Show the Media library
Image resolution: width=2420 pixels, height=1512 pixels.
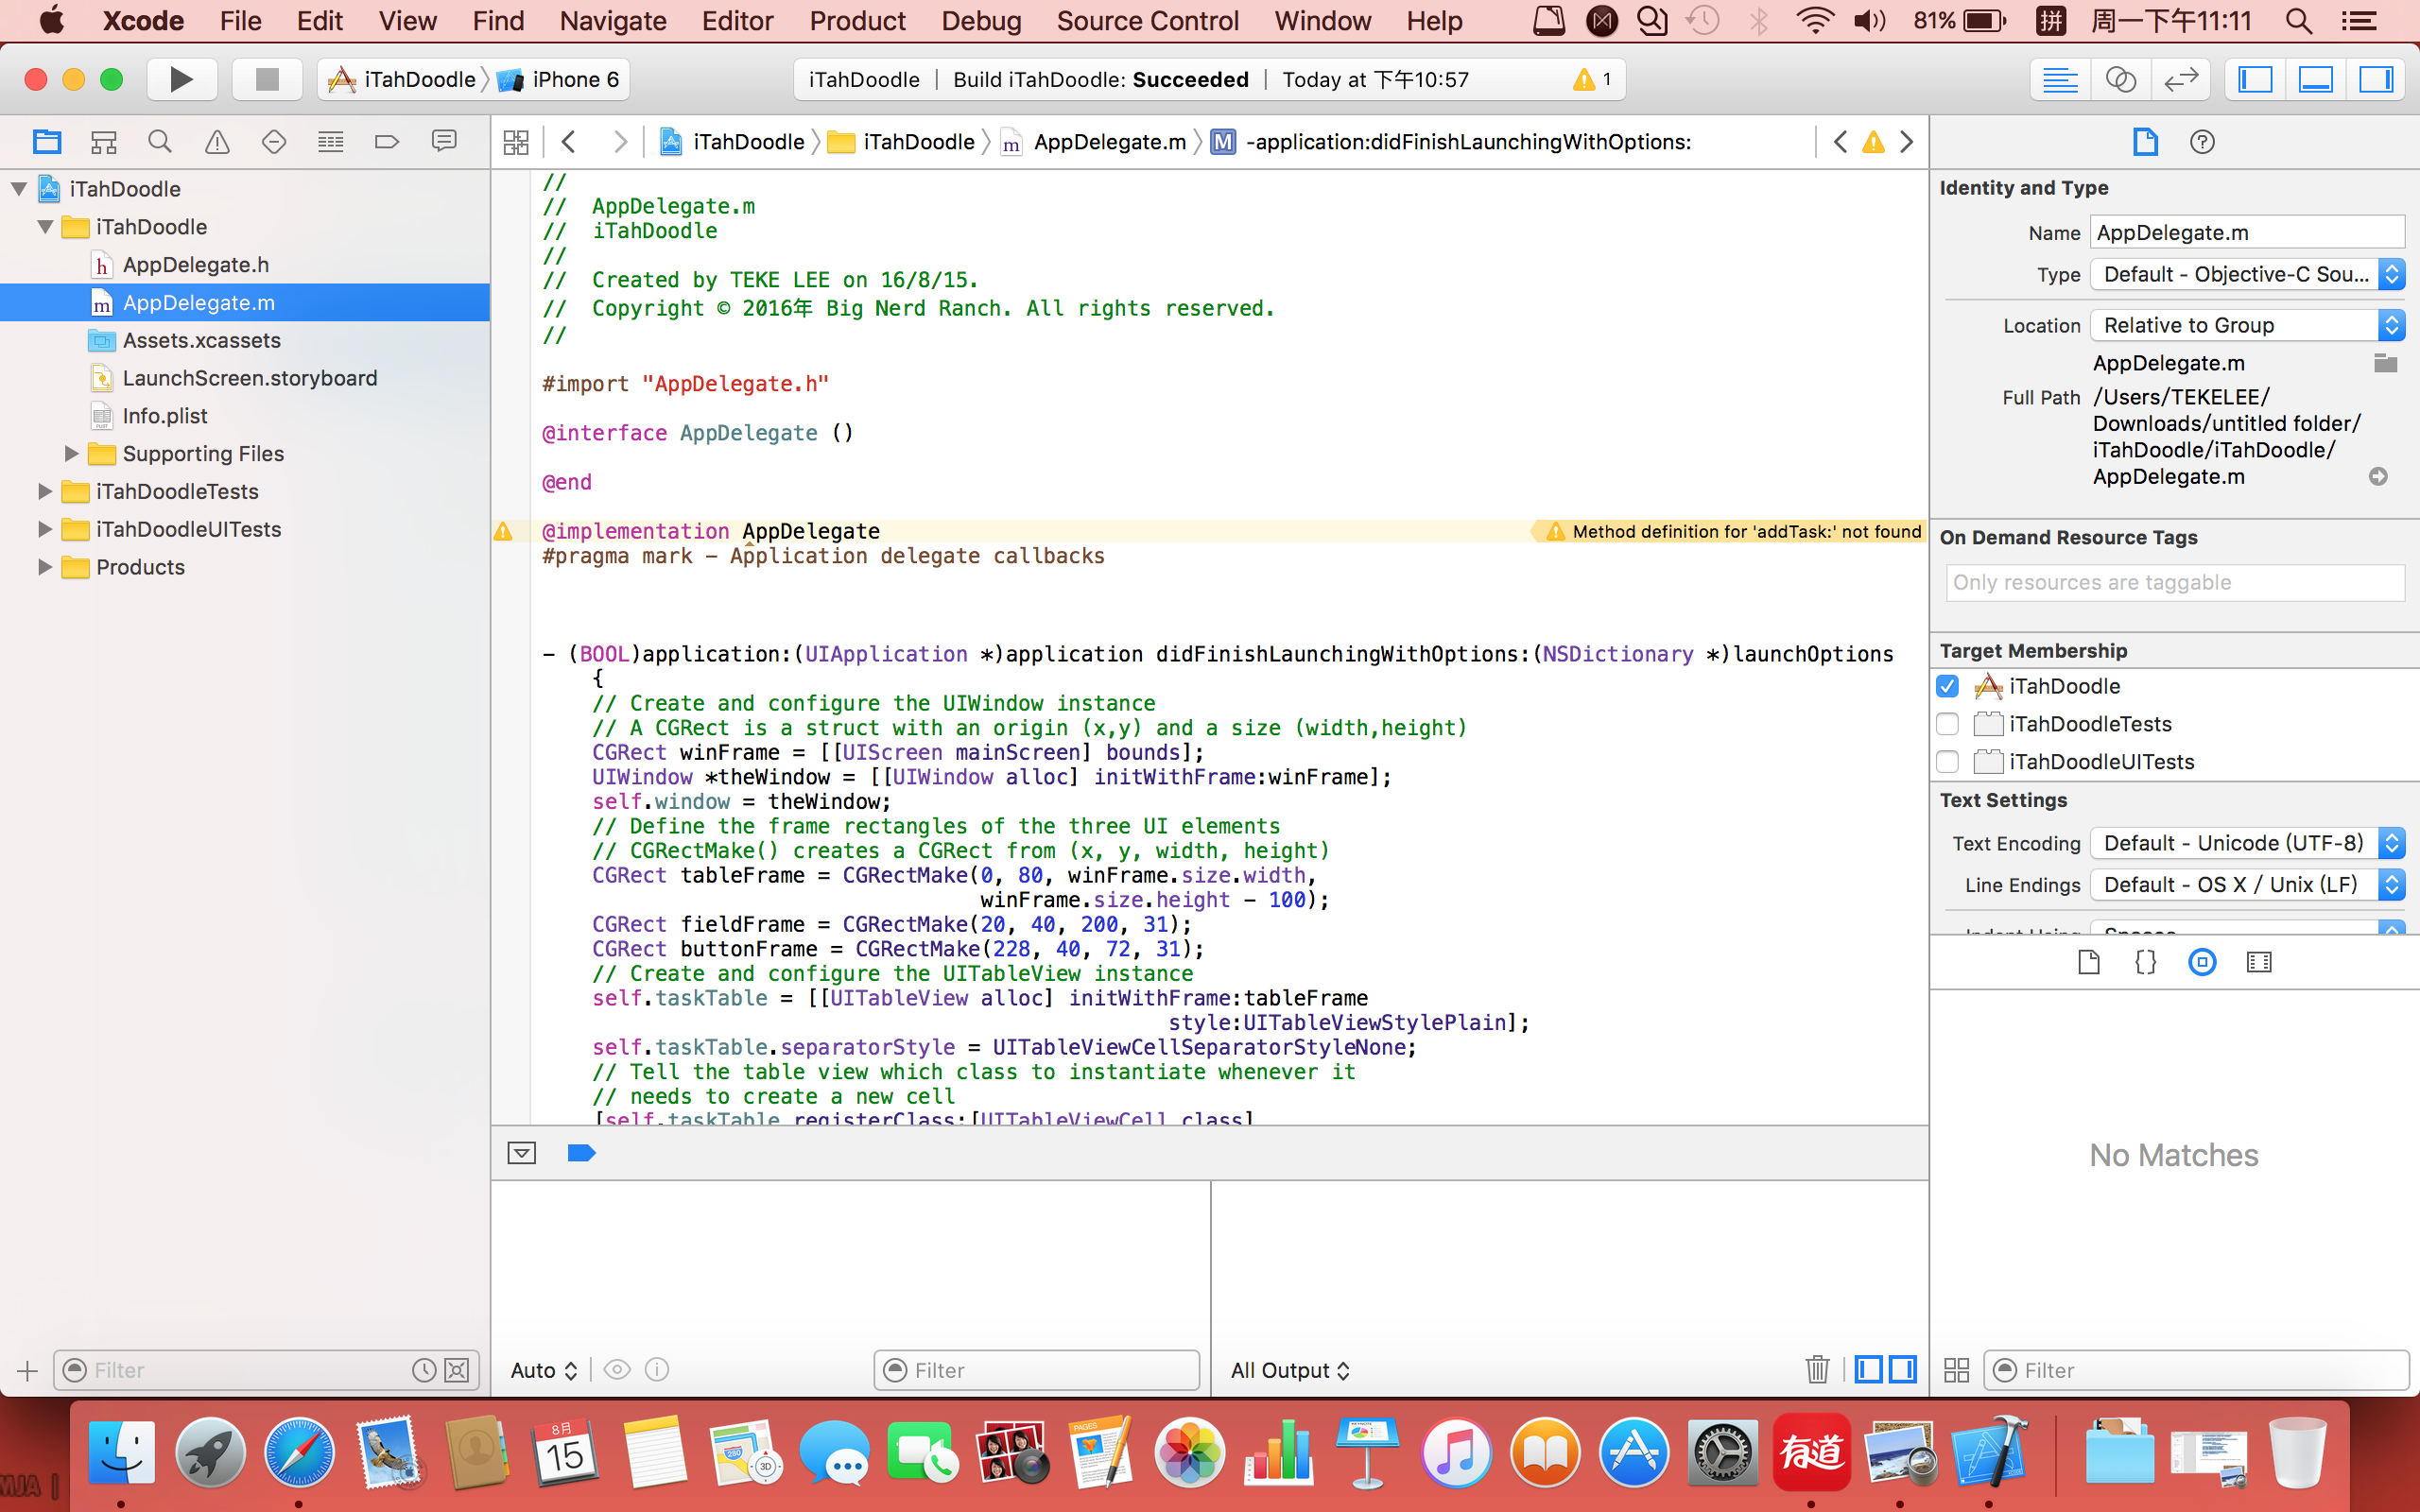tap(2259, 963)
